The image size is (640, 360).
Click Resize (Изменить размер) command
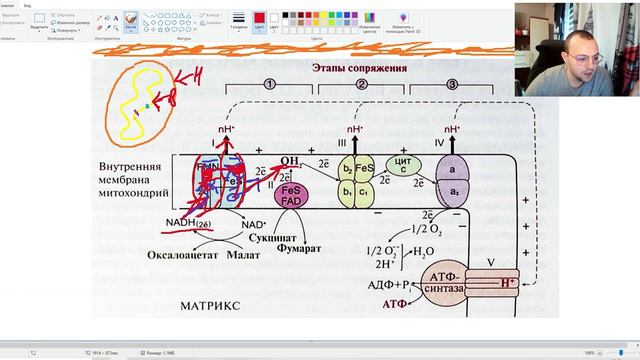[70, 23]
